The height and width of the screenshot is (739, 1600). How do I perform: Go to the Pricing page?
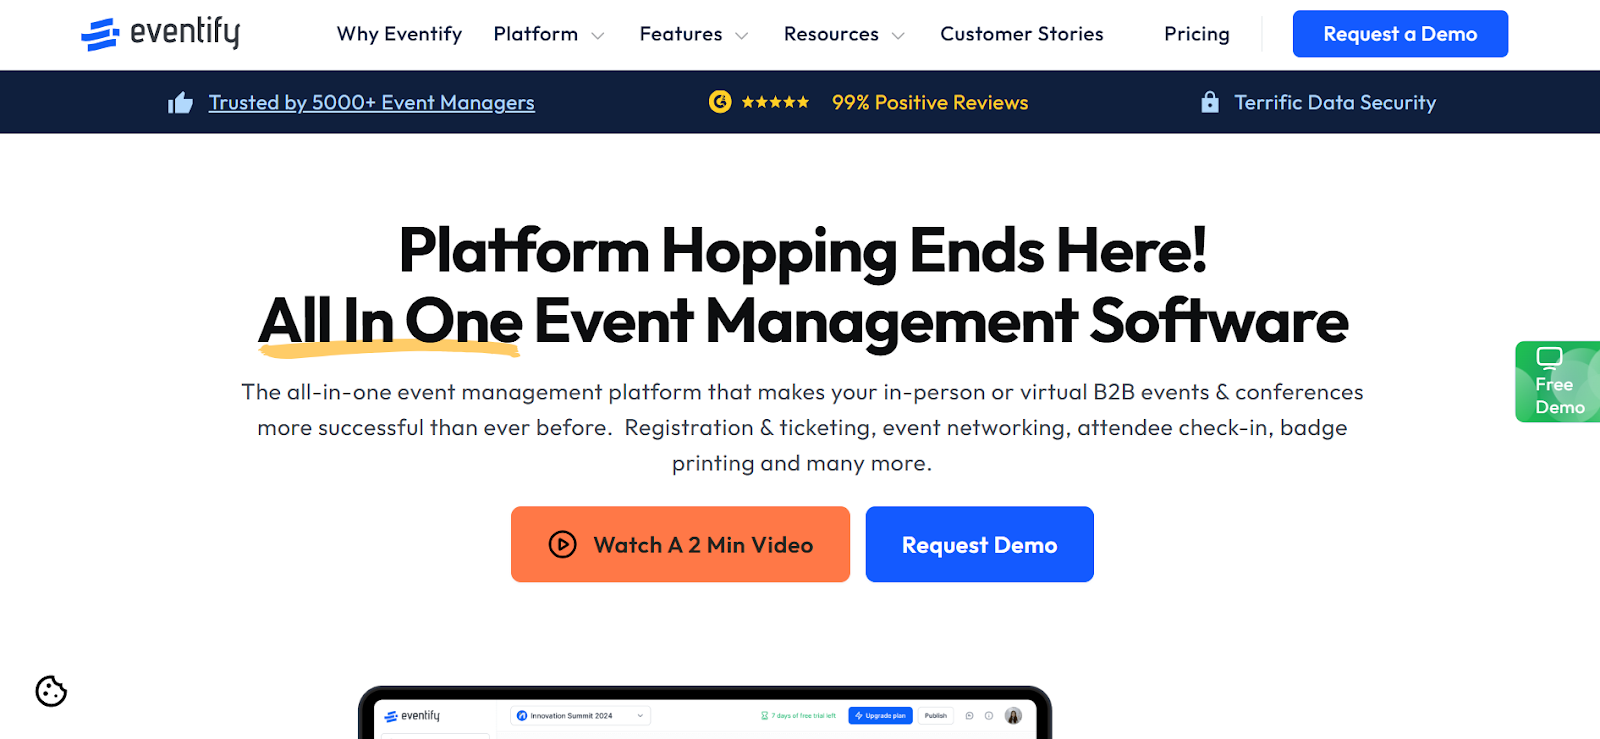[x=1197, y=34]
